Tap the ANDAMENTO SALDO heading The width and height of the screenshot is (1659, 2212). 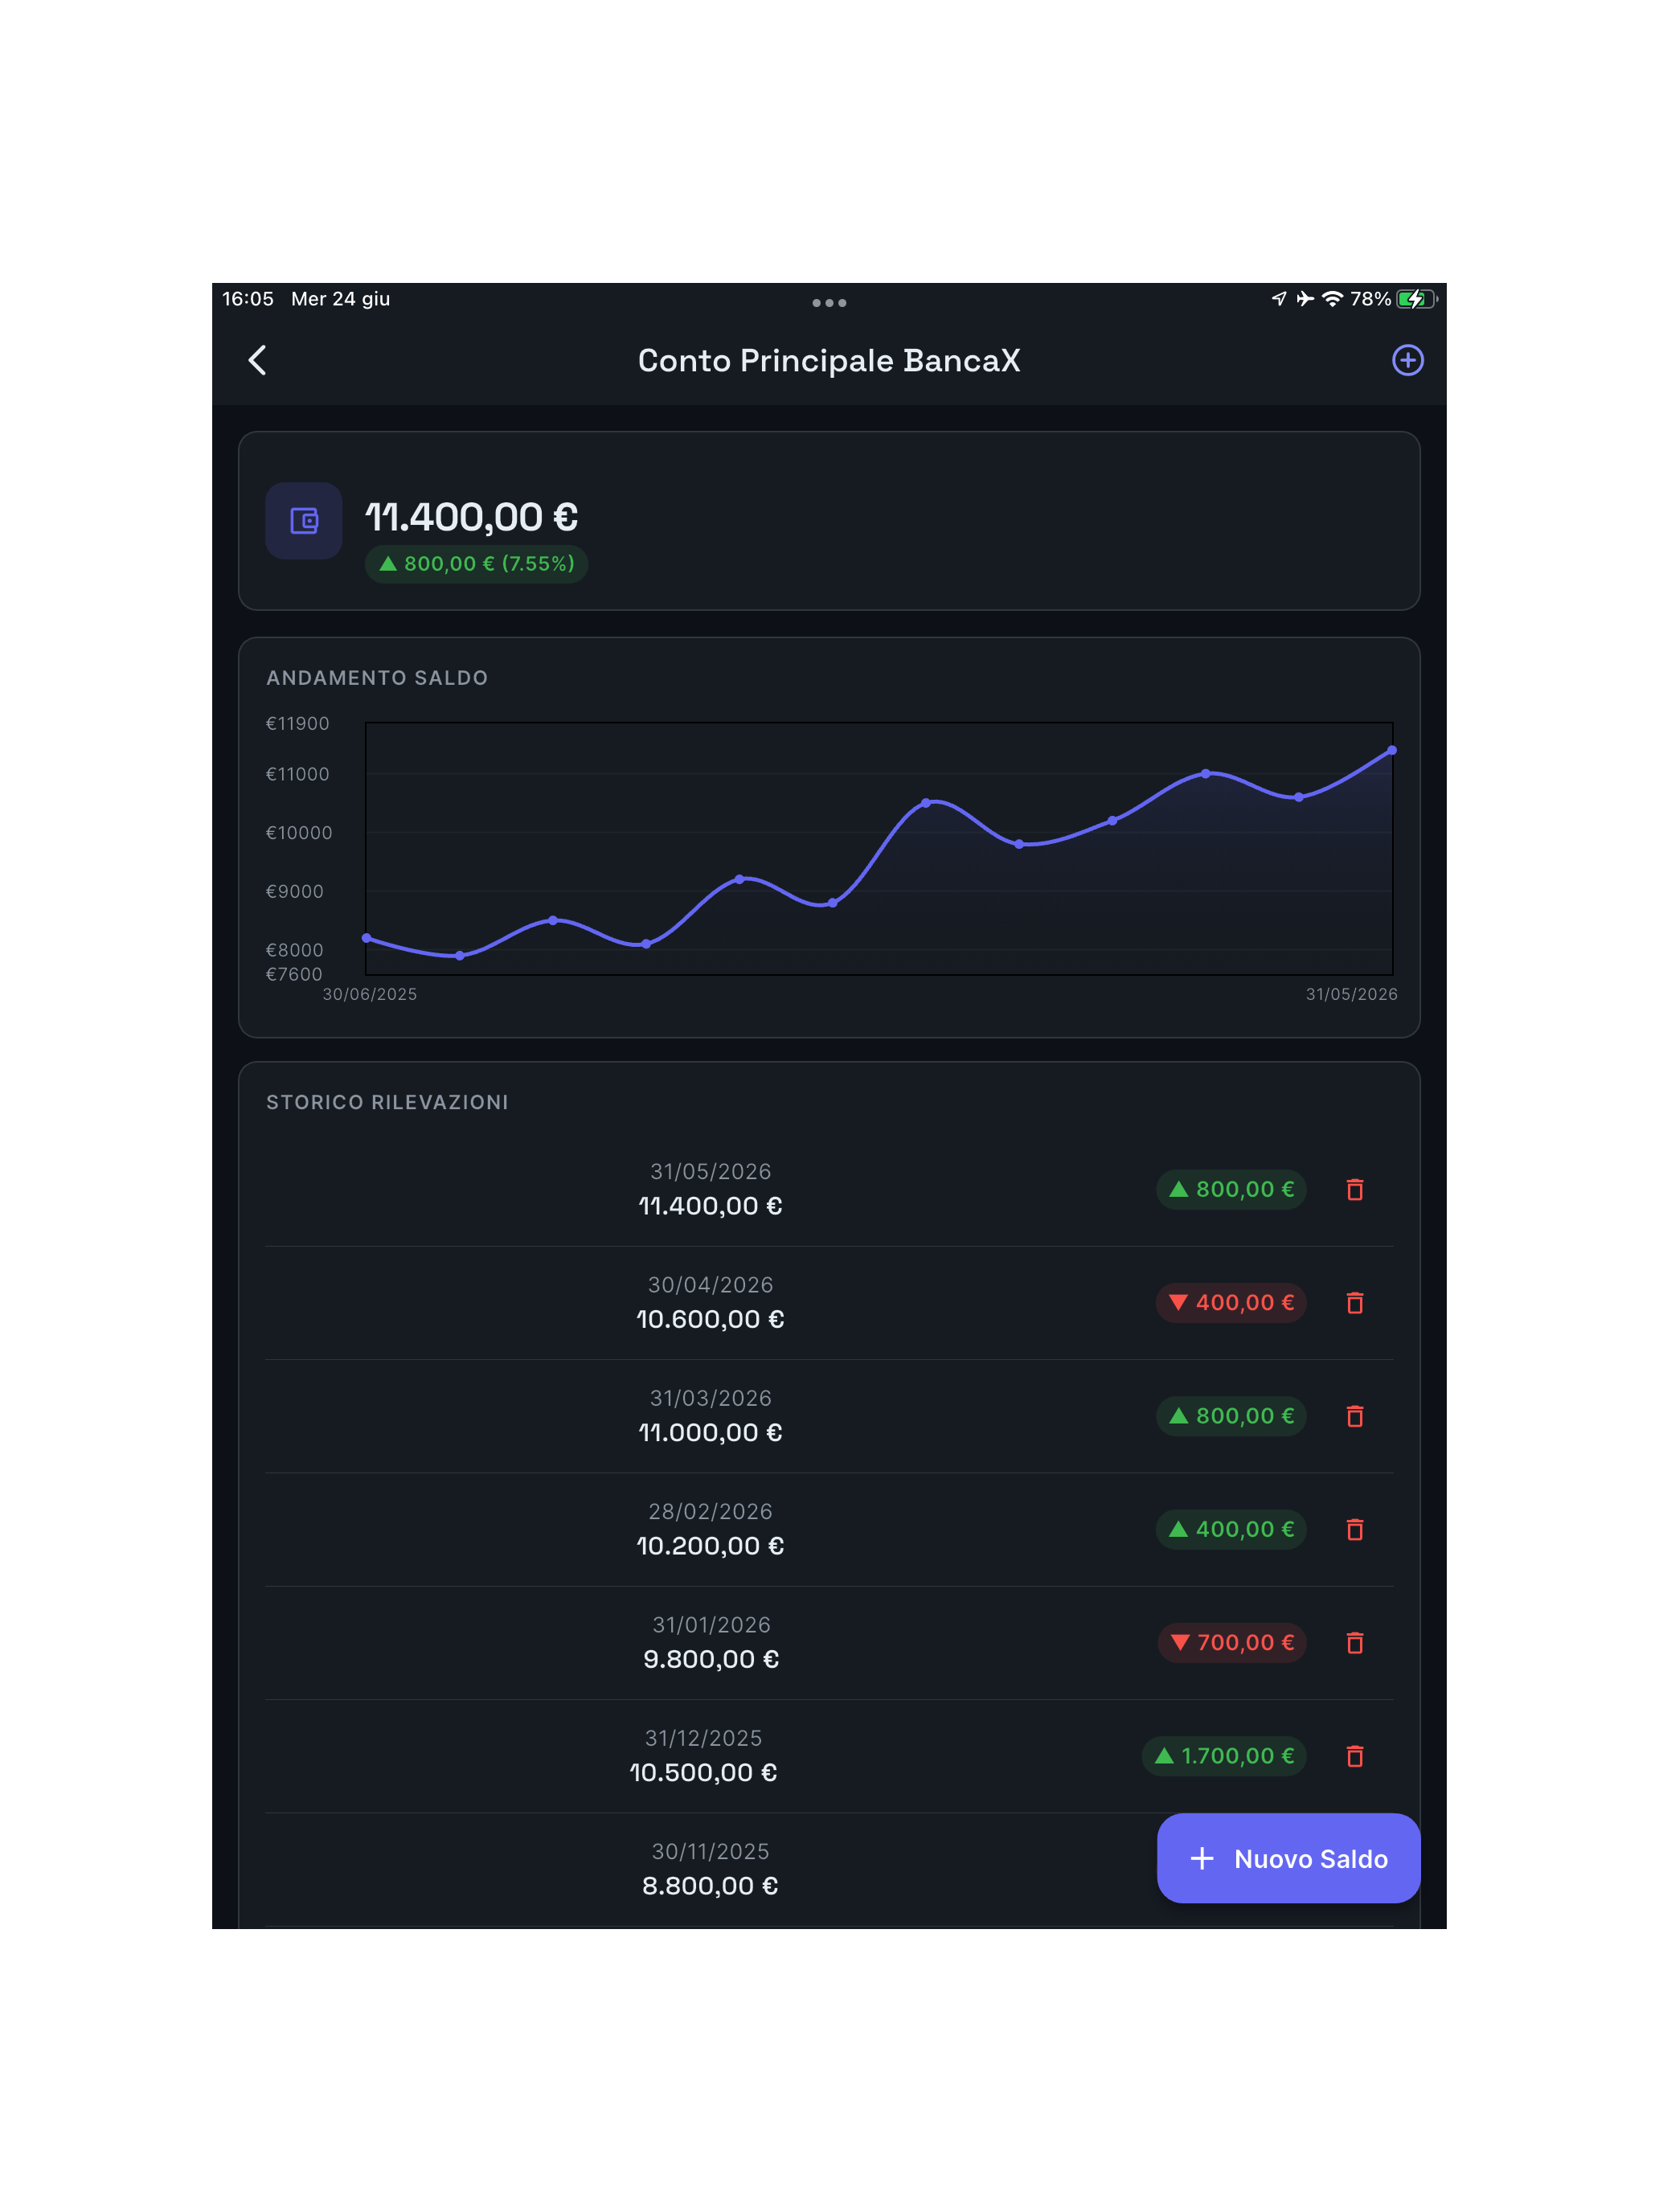(377, 678)
